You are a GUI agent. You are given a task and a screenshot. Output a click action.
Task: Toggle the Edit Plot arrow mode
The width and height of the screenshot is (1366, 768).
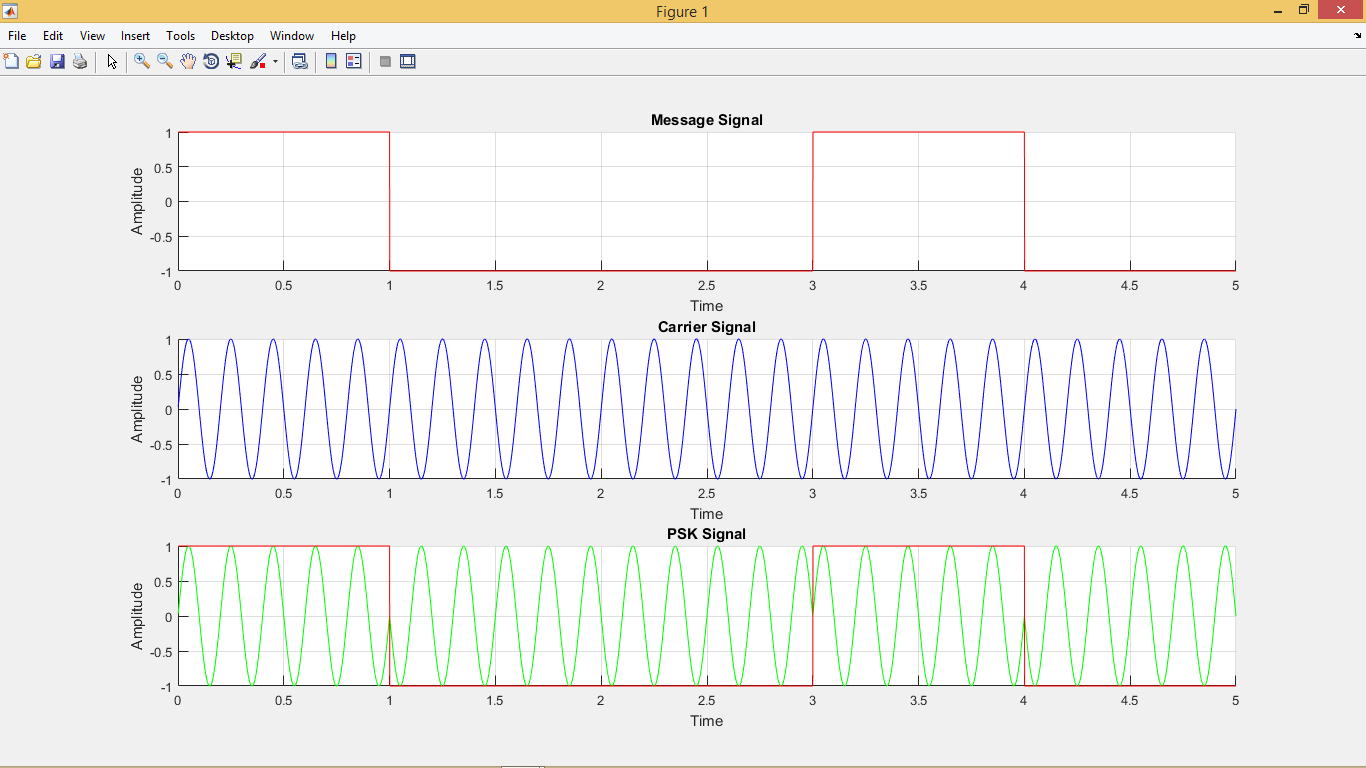click(112, 61)
